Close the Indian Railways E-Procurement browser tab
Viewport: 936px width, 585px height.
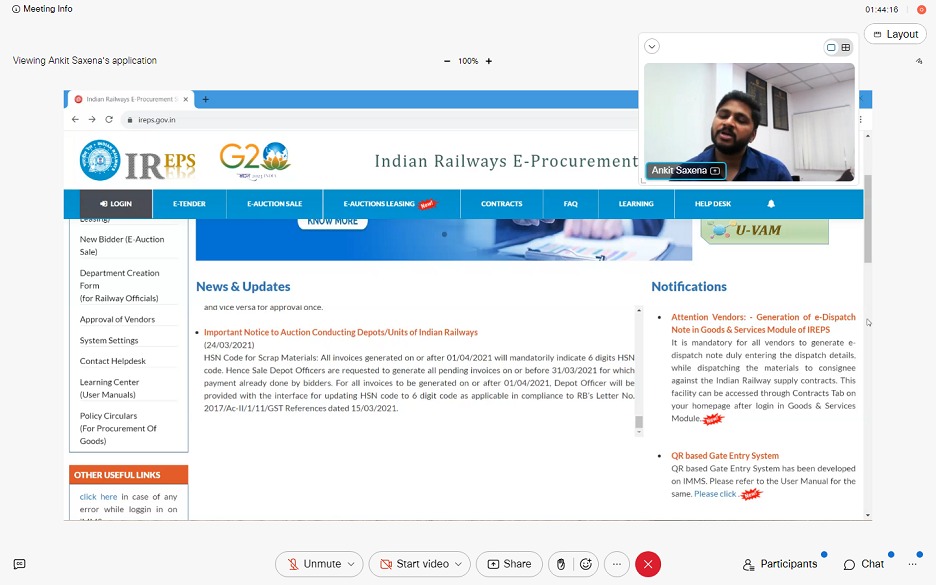186,99
